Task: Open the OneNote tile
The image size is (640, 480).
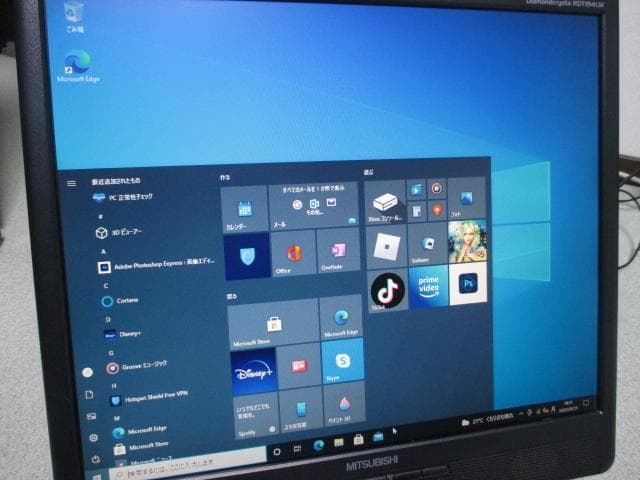Action: 338,250
